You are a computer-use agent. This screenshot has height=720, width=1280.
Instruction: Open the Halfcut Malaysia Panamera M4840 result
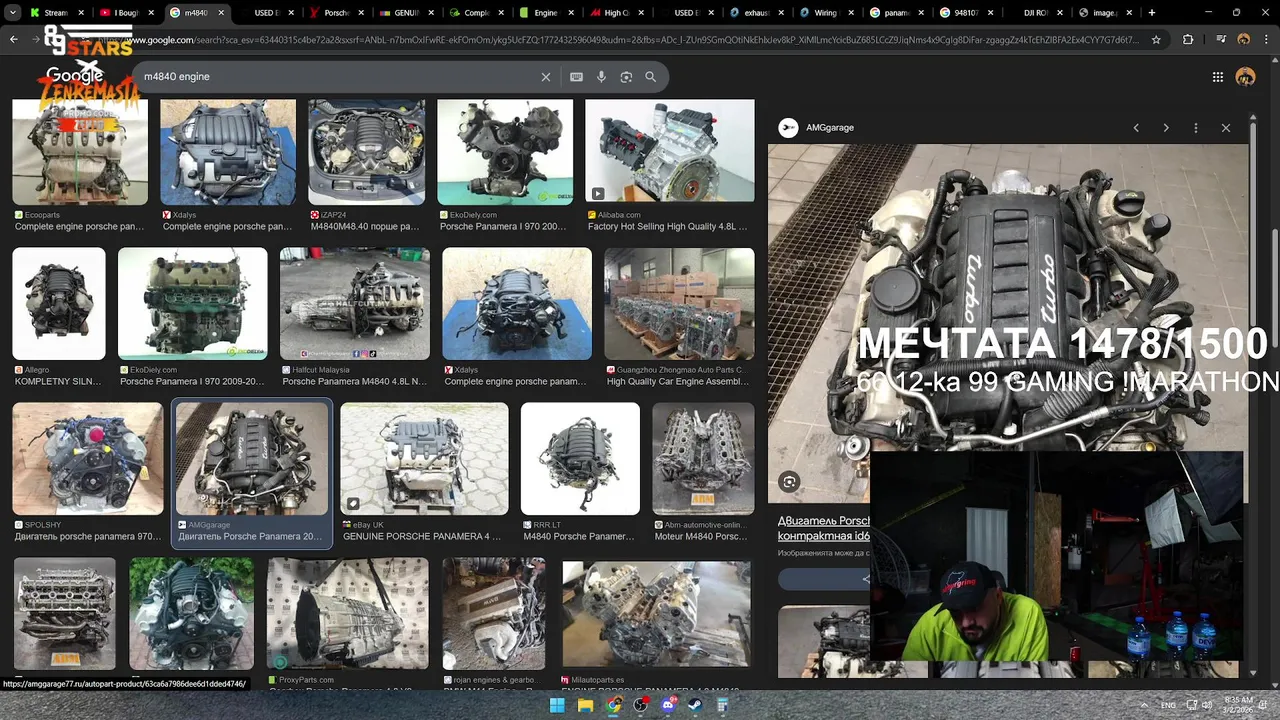[x=355, y=304]
